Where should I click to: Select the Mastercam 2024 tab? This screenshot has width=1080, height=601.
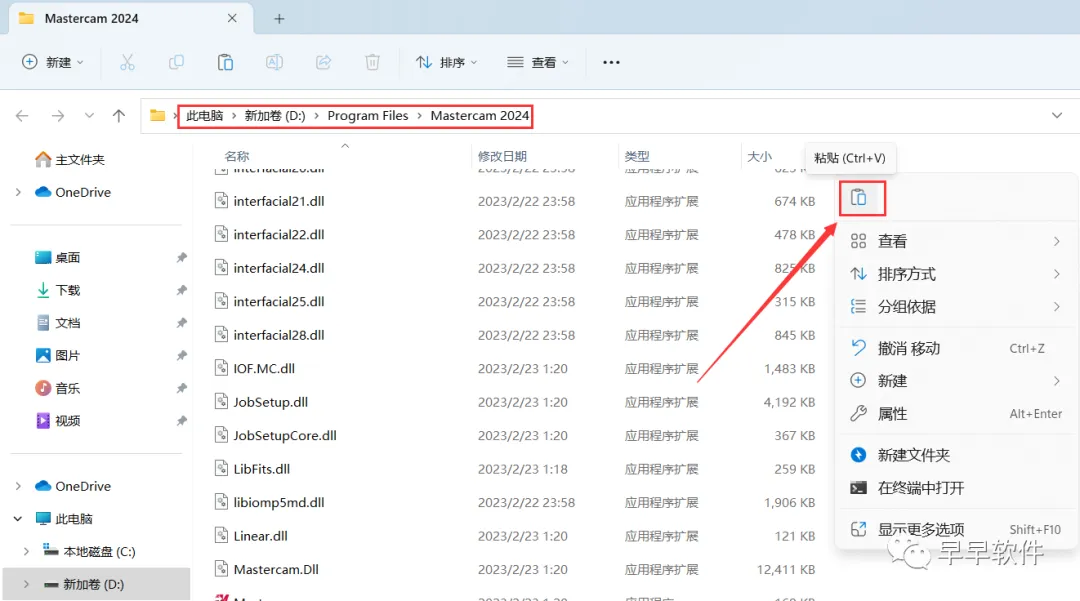(131, 19)
